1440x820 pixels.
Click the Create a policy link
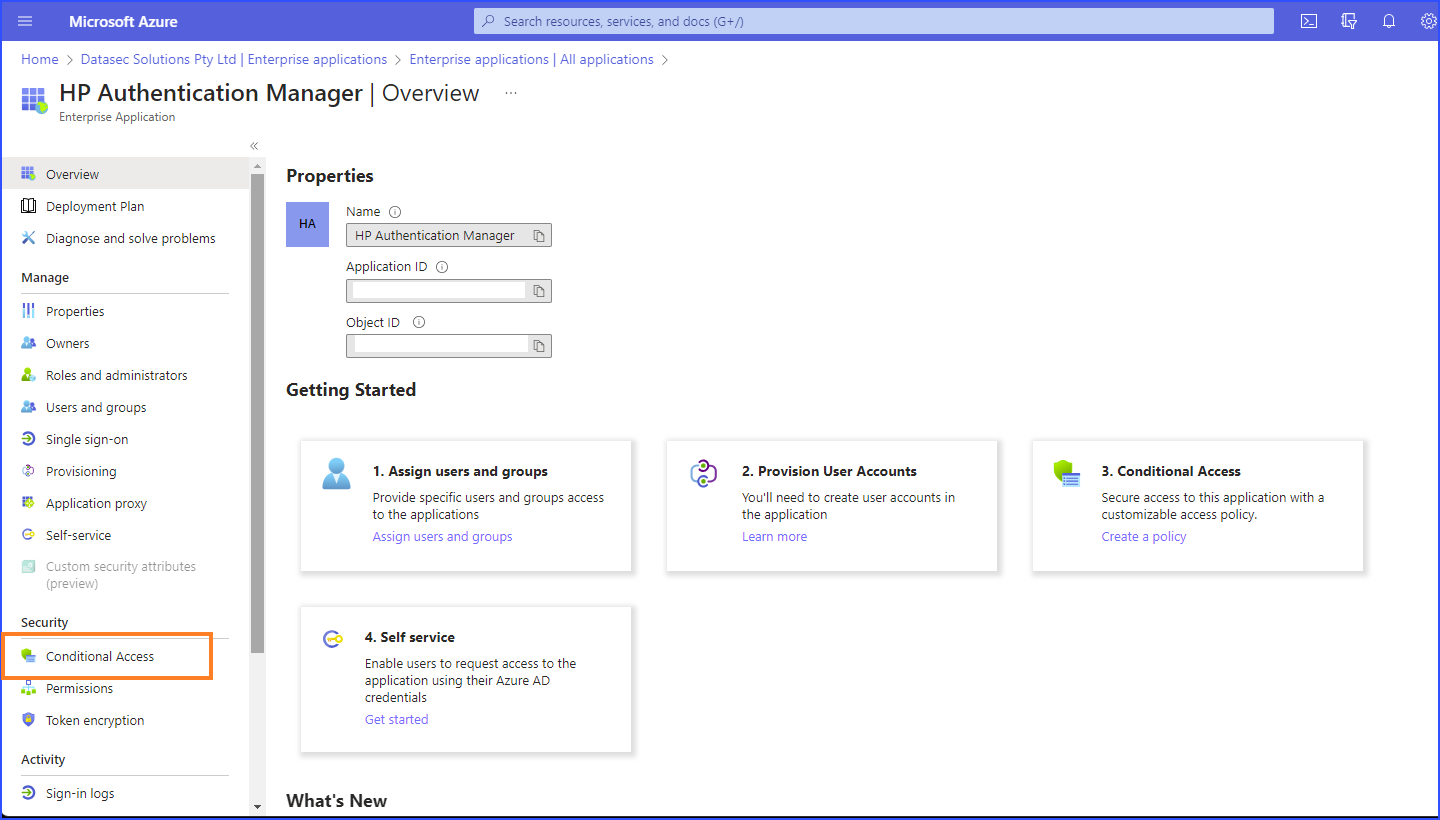pos(1144,537)
